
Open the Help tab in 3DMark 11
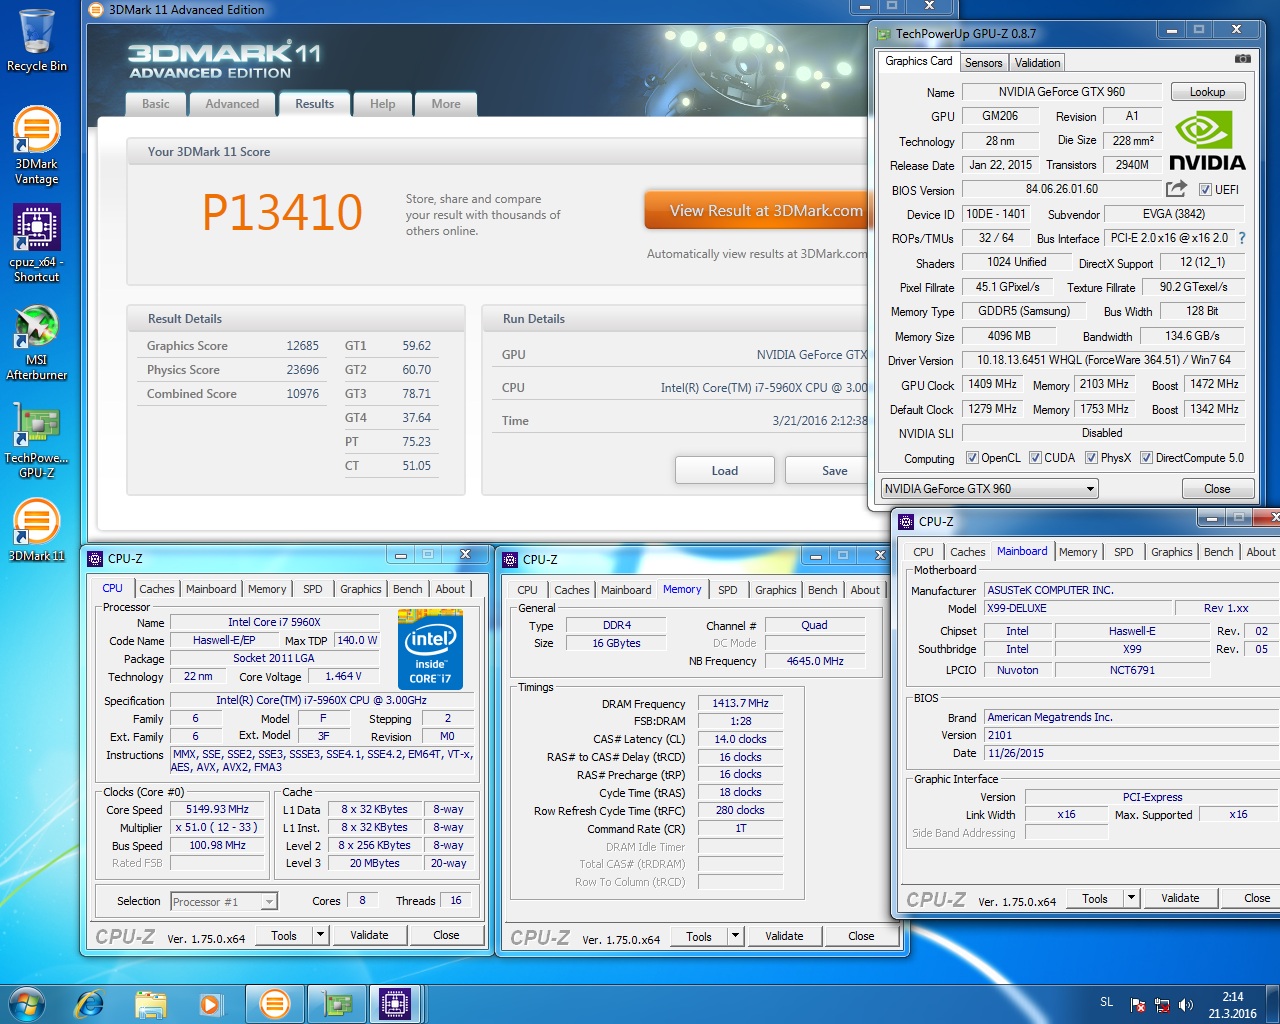(382, 104)
